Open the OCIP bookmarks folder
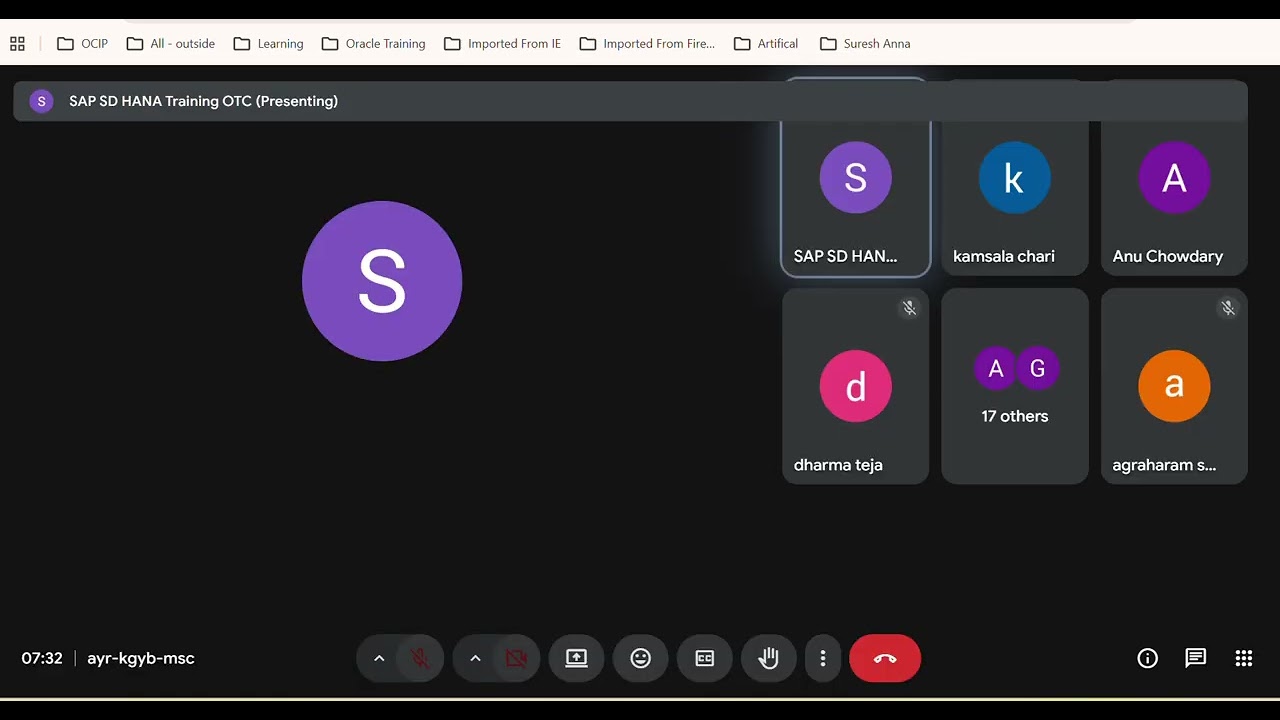 (x=83, y=44)
